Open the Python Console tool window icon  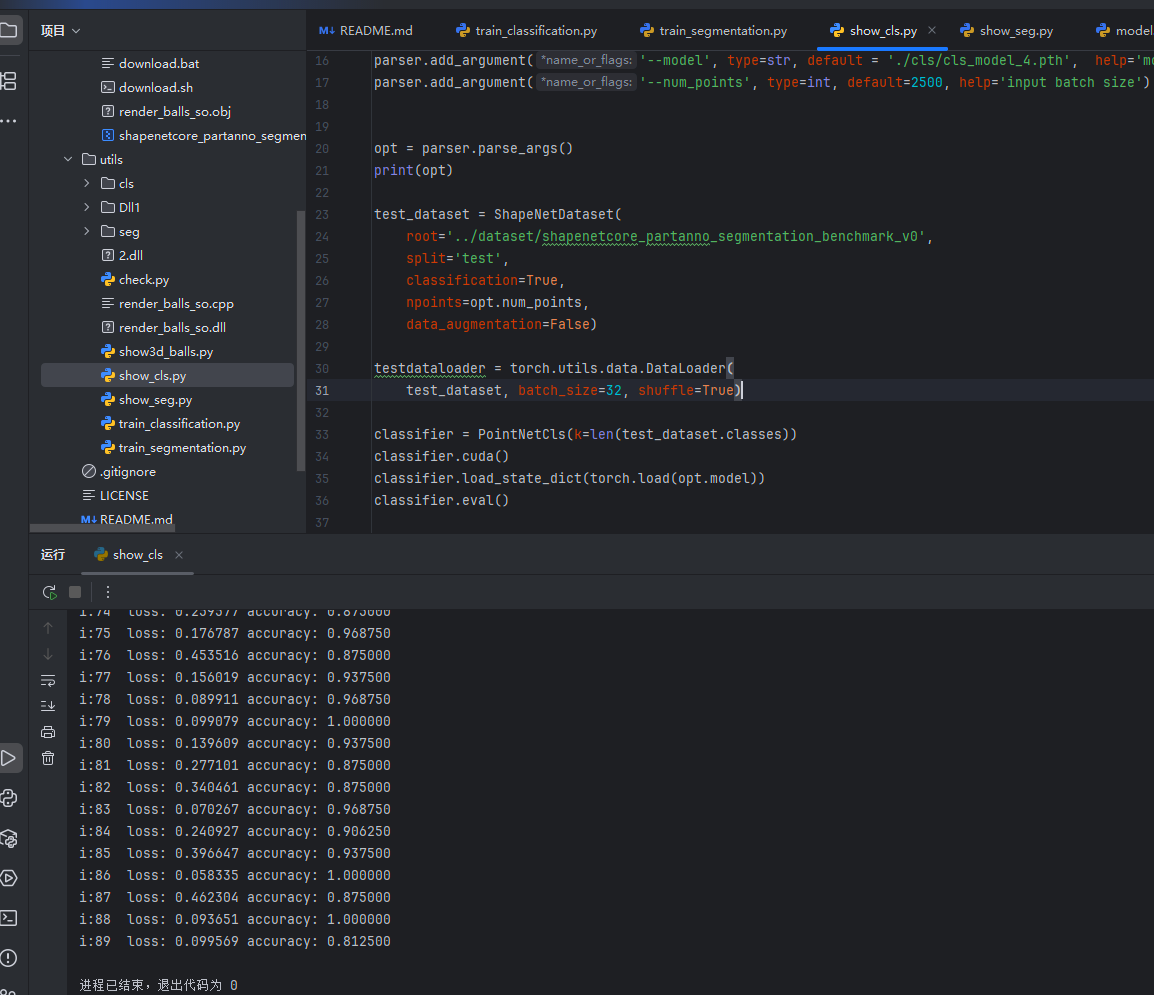click(x=9, y=799)
